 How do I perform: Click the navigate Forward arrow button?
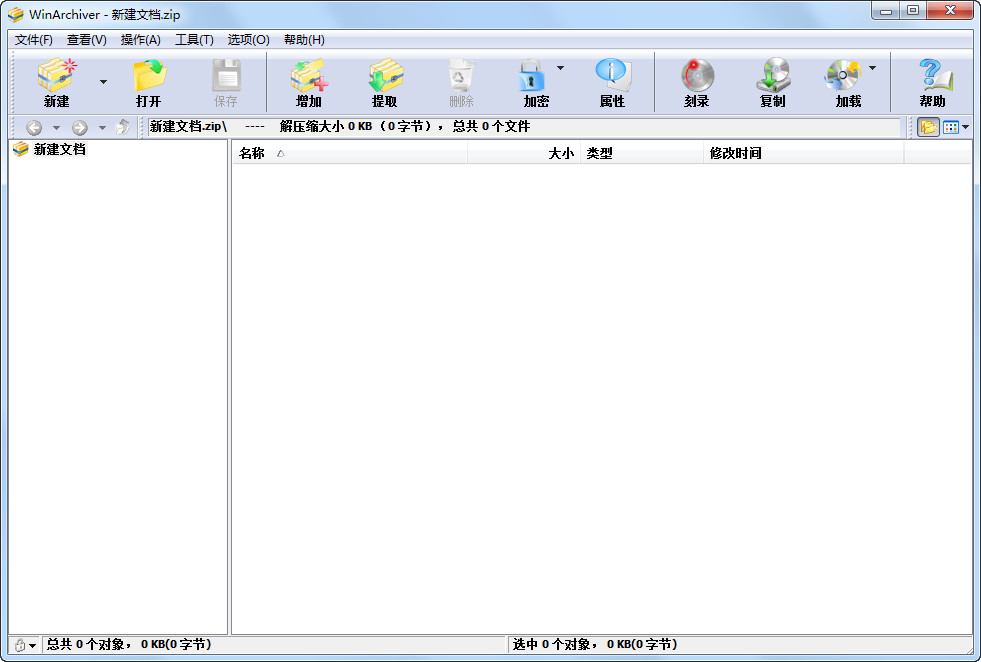(79, 128)
